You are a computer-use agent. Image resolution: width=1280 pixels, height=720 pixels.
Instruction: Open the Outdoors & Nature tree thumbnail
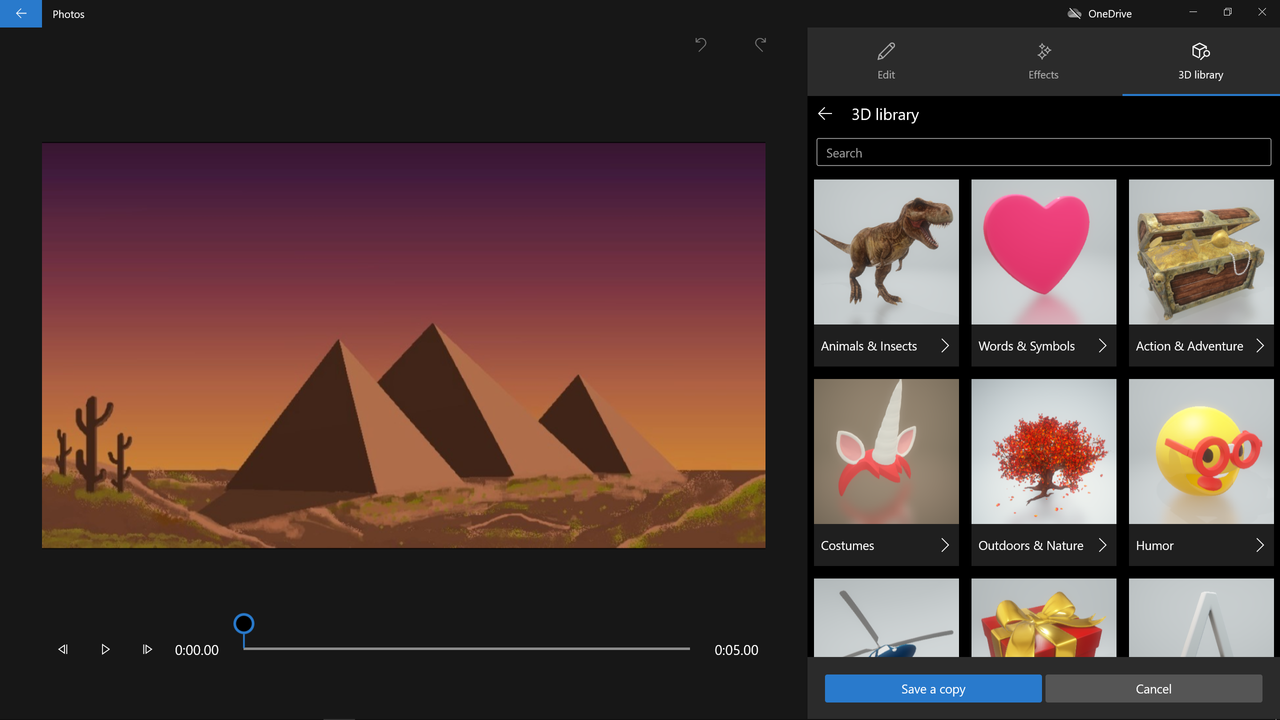coord(1044,452)
